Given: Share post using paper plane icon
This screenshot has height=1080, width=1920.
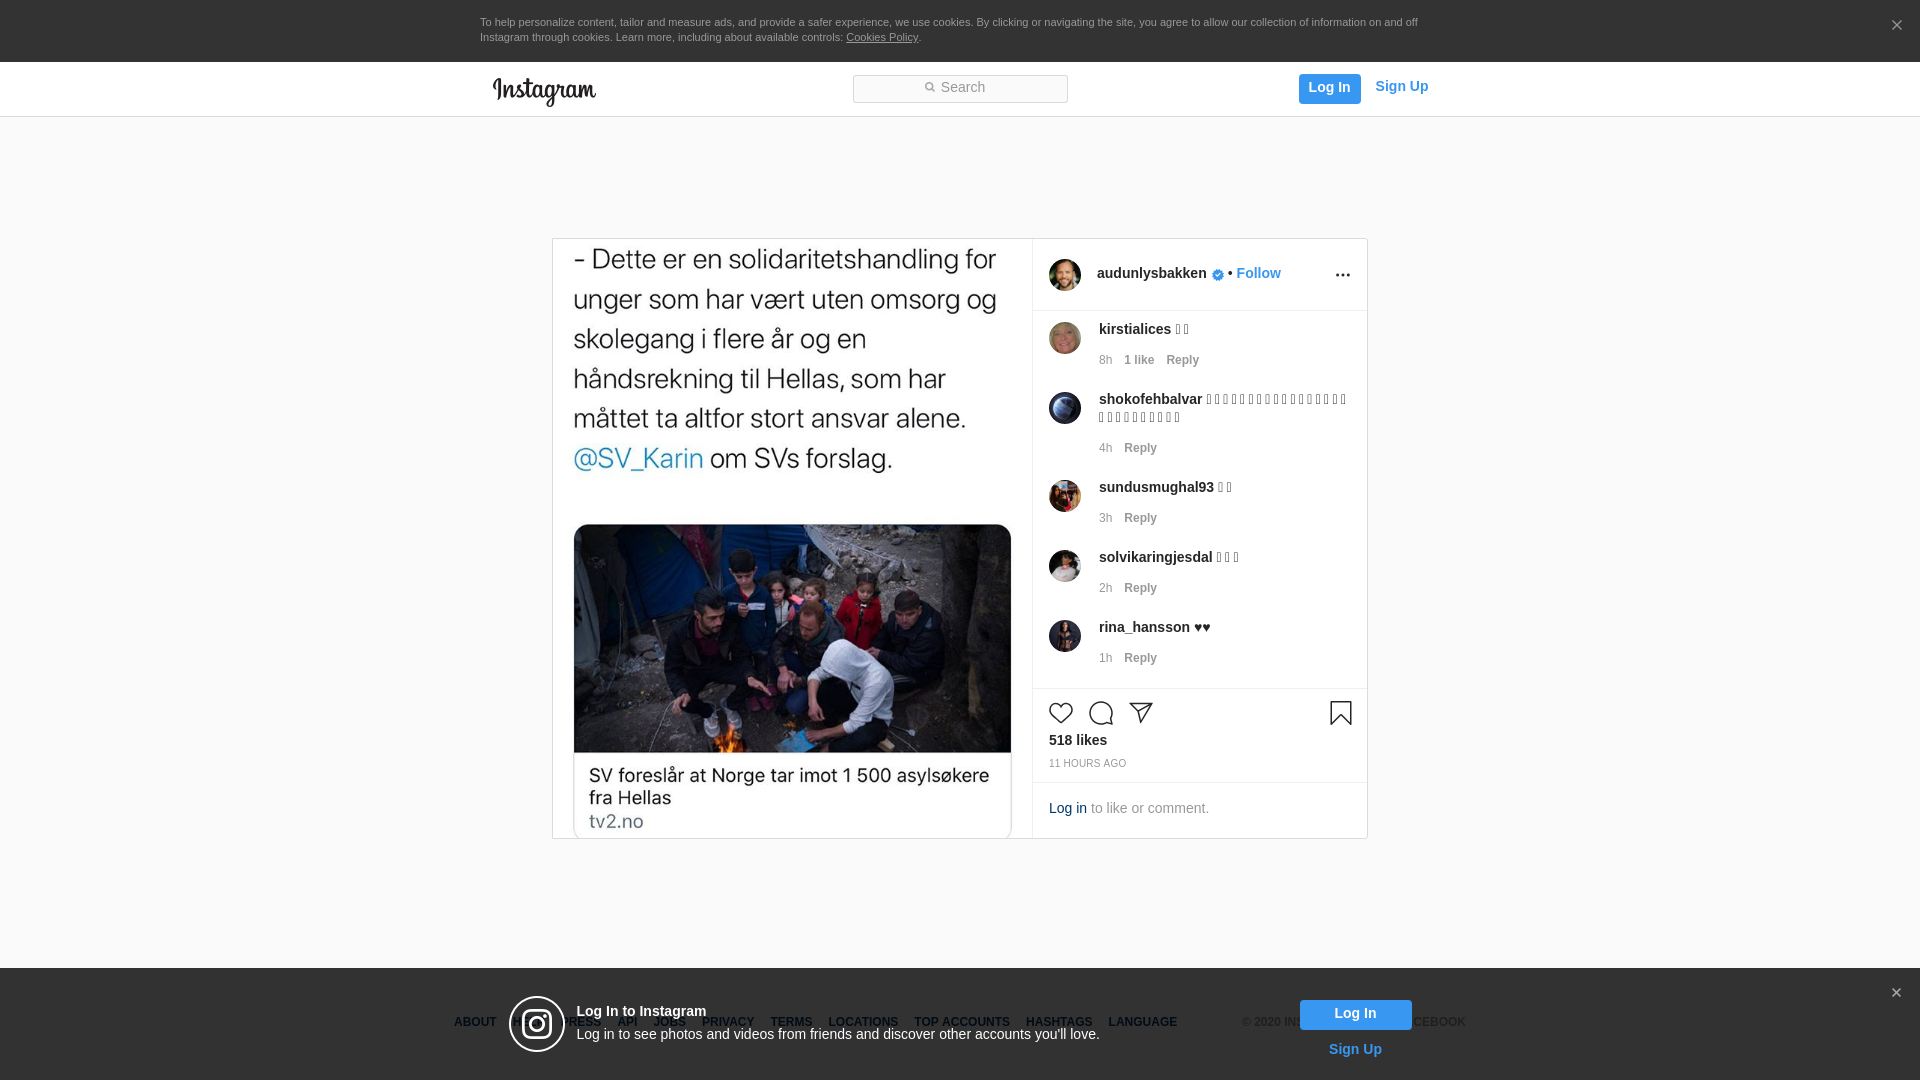Looking at the screenshot, I should click(1141, 713).
